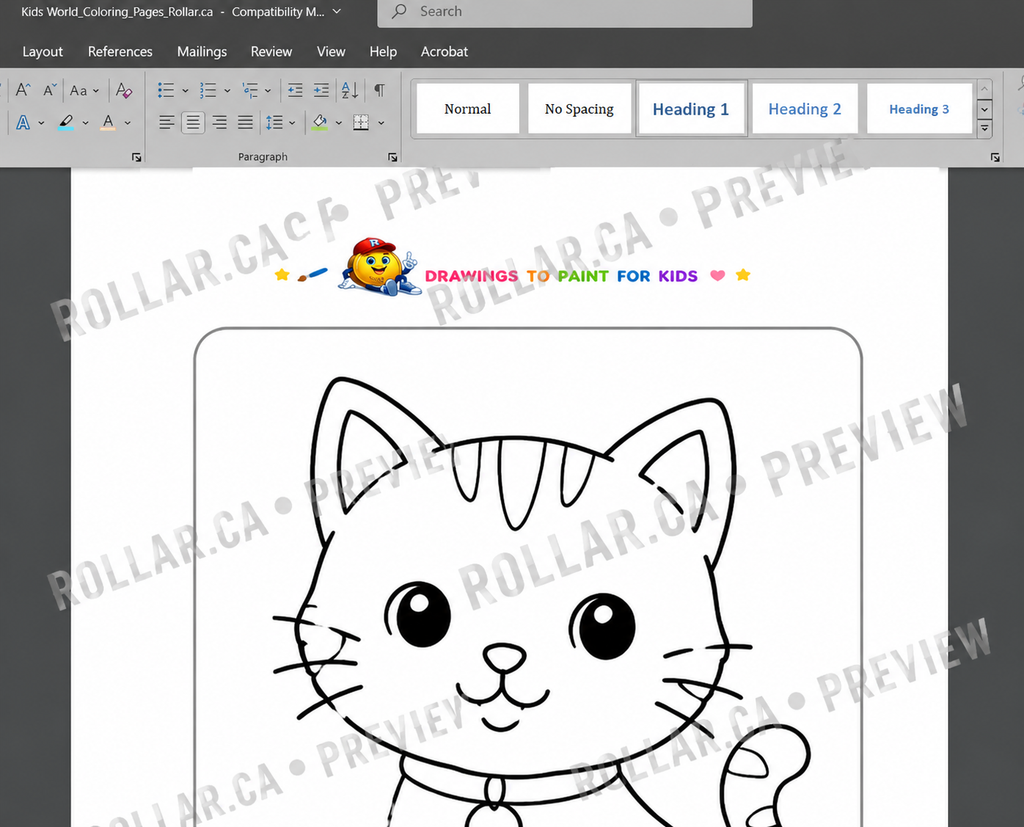Open the Help tab
1024x827 pixels.
[383, 52]
